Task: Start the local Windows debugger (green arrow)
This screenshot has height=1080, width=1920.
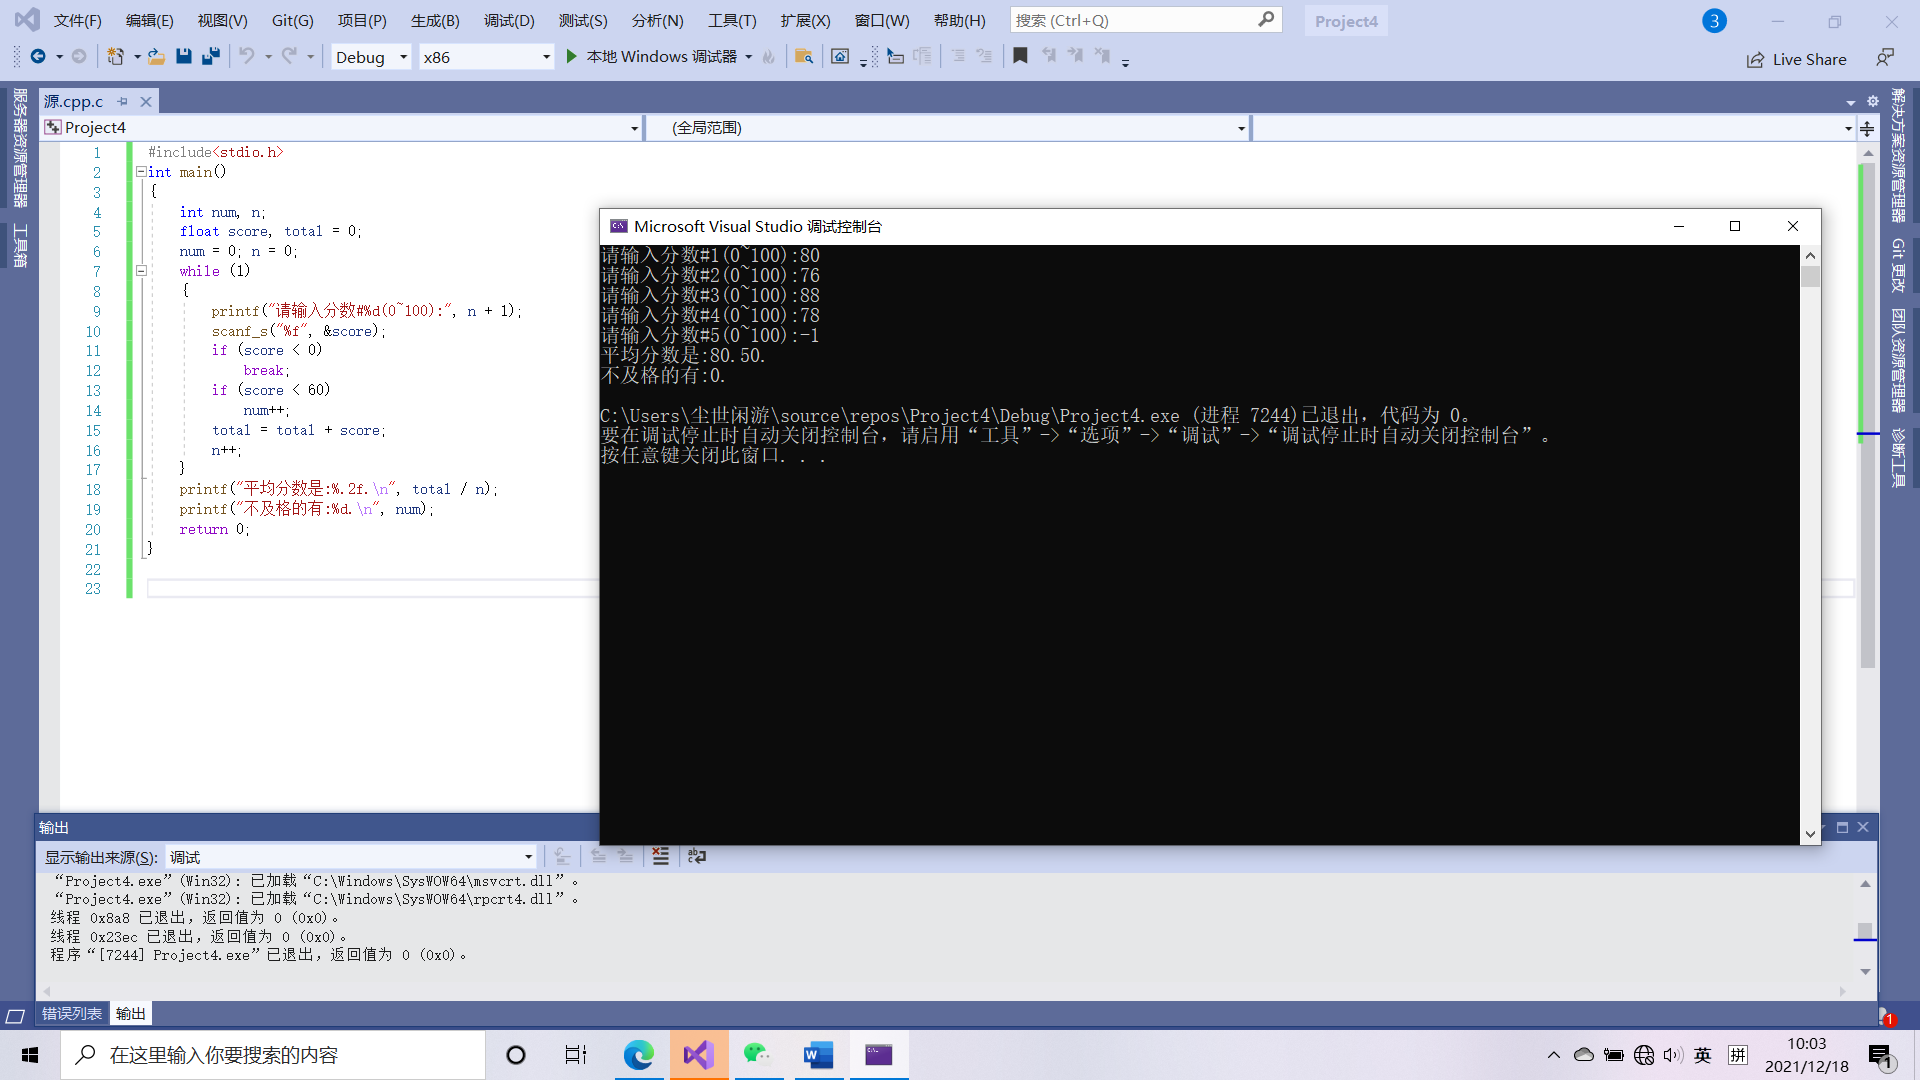Action: 571,57
